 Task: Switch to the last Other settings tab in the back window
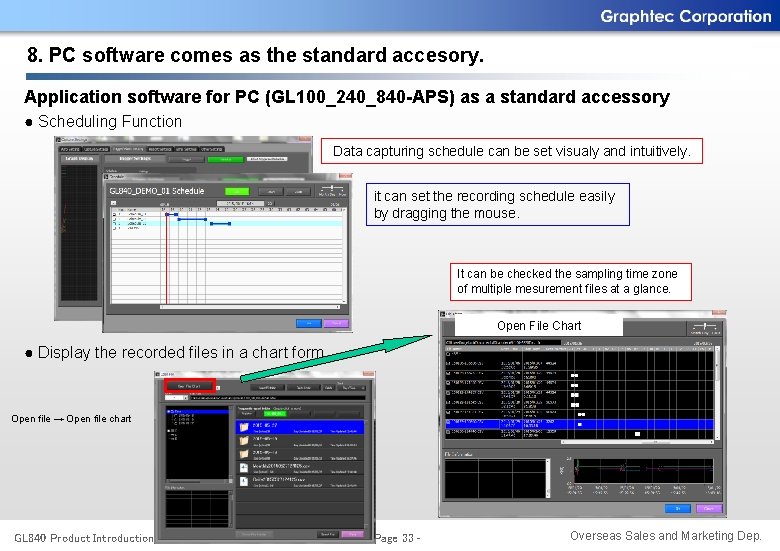pyautogui.click(x=212, y=149)
